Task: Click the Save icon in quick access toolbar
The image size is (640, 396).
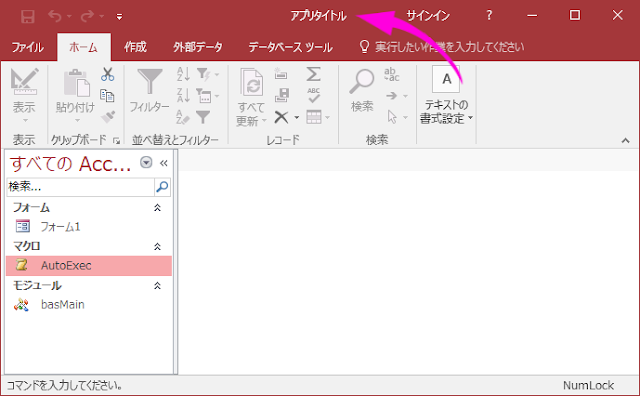Action: click(28, 16)
